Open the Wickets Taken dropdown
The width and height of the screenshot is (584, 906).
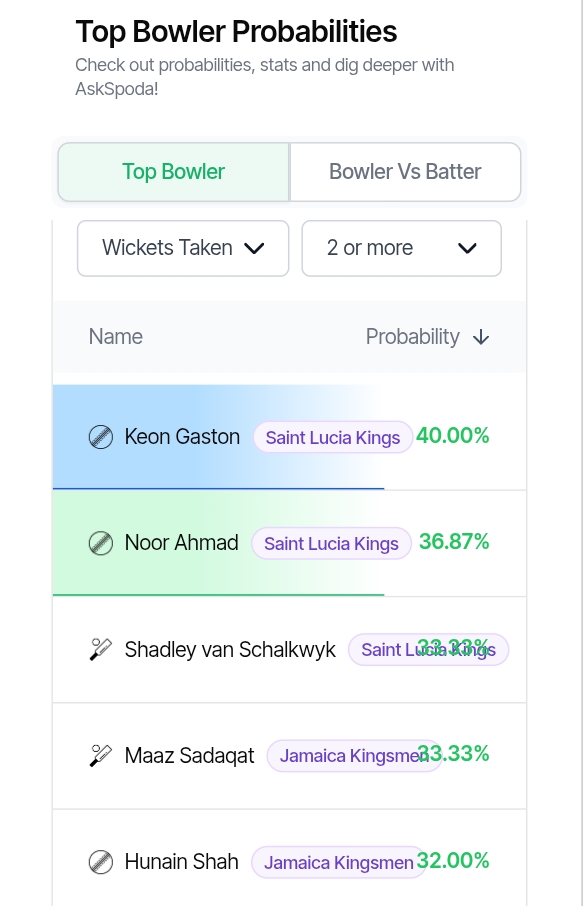[183, 248]
